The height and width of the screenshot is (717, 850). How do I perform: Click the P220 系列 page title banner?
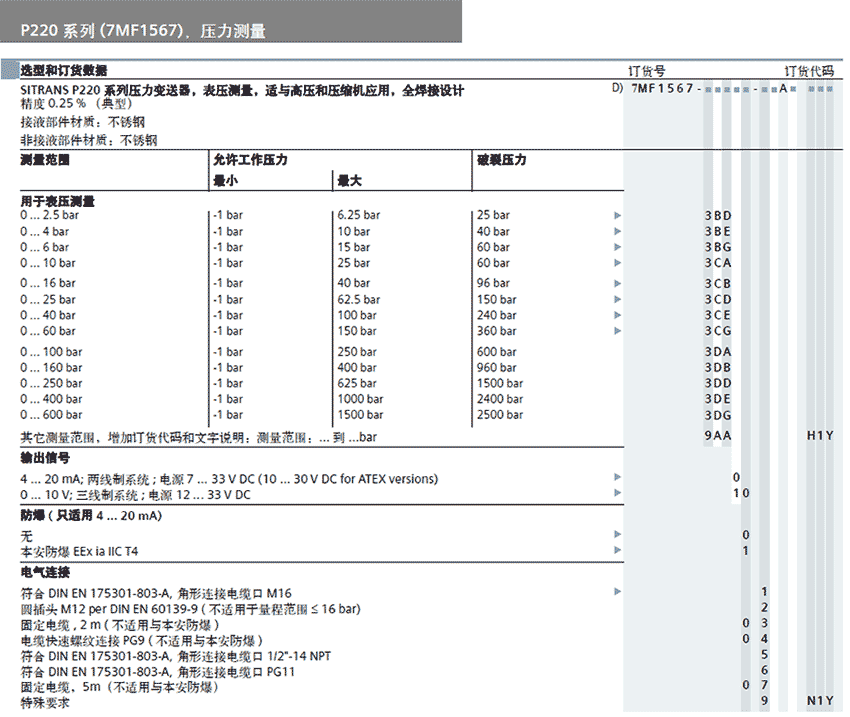coord(143,31)
